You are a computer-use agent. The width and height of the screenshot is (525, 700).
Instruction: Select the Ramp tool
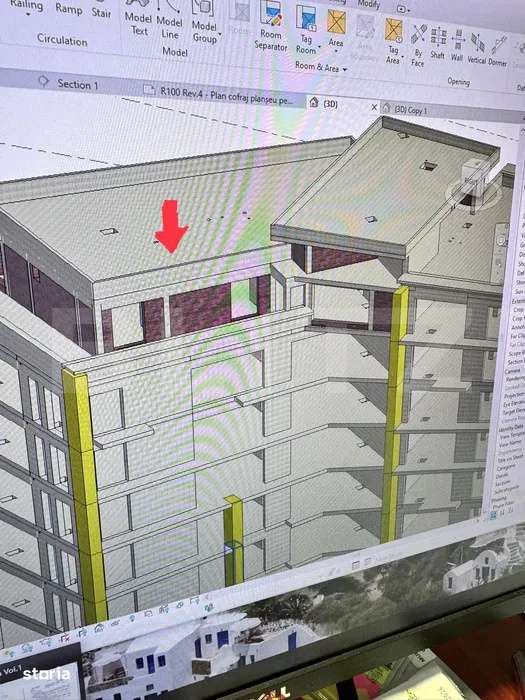[x=69, y=8]
